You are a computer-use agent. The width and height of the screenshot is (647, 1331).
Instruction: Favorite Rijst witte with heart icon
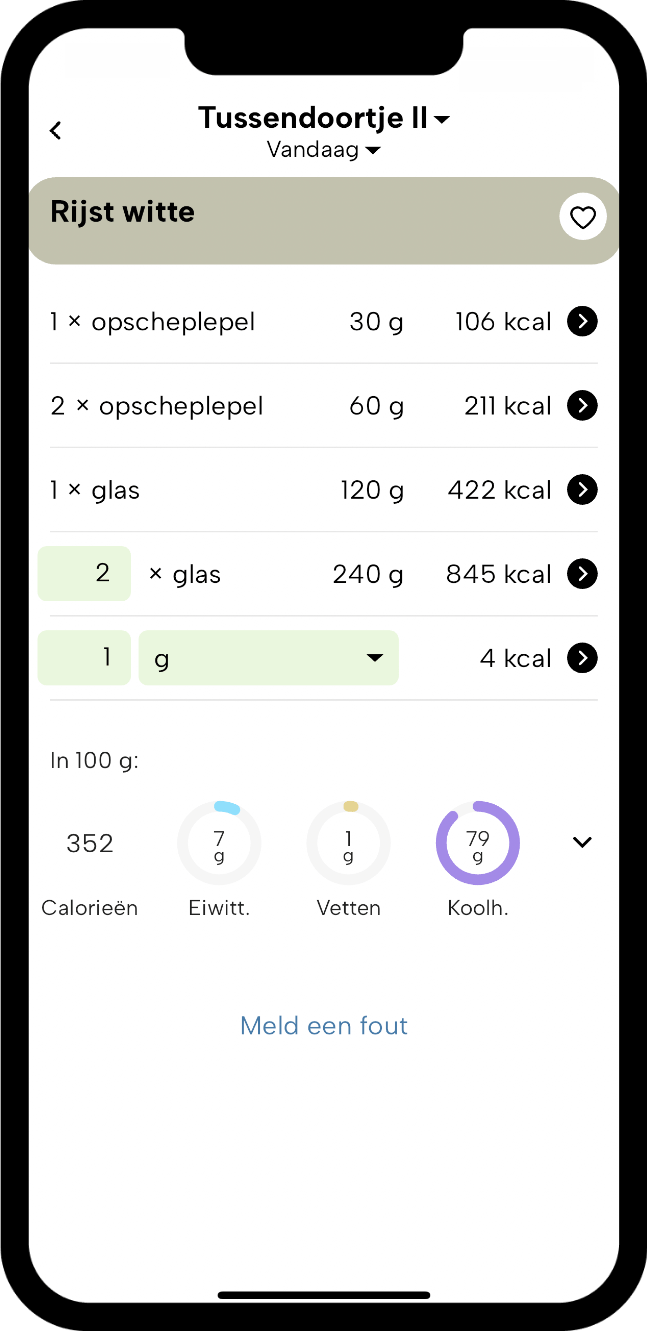pyautogui.click(x=583, y=217)
